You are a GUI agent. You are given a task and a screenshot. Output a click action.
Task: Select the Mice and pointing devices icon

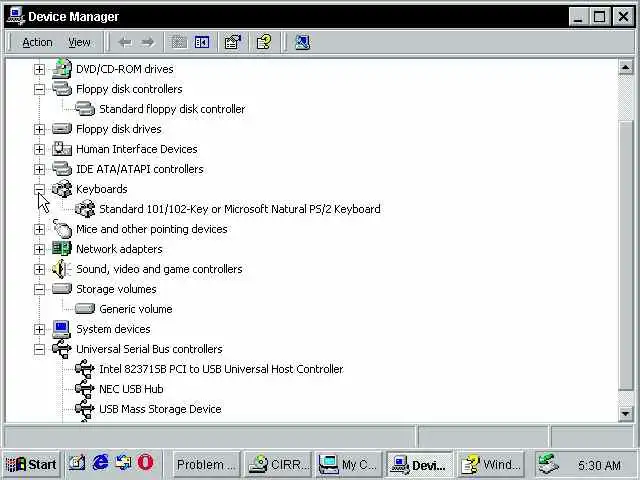coord(62,229)
